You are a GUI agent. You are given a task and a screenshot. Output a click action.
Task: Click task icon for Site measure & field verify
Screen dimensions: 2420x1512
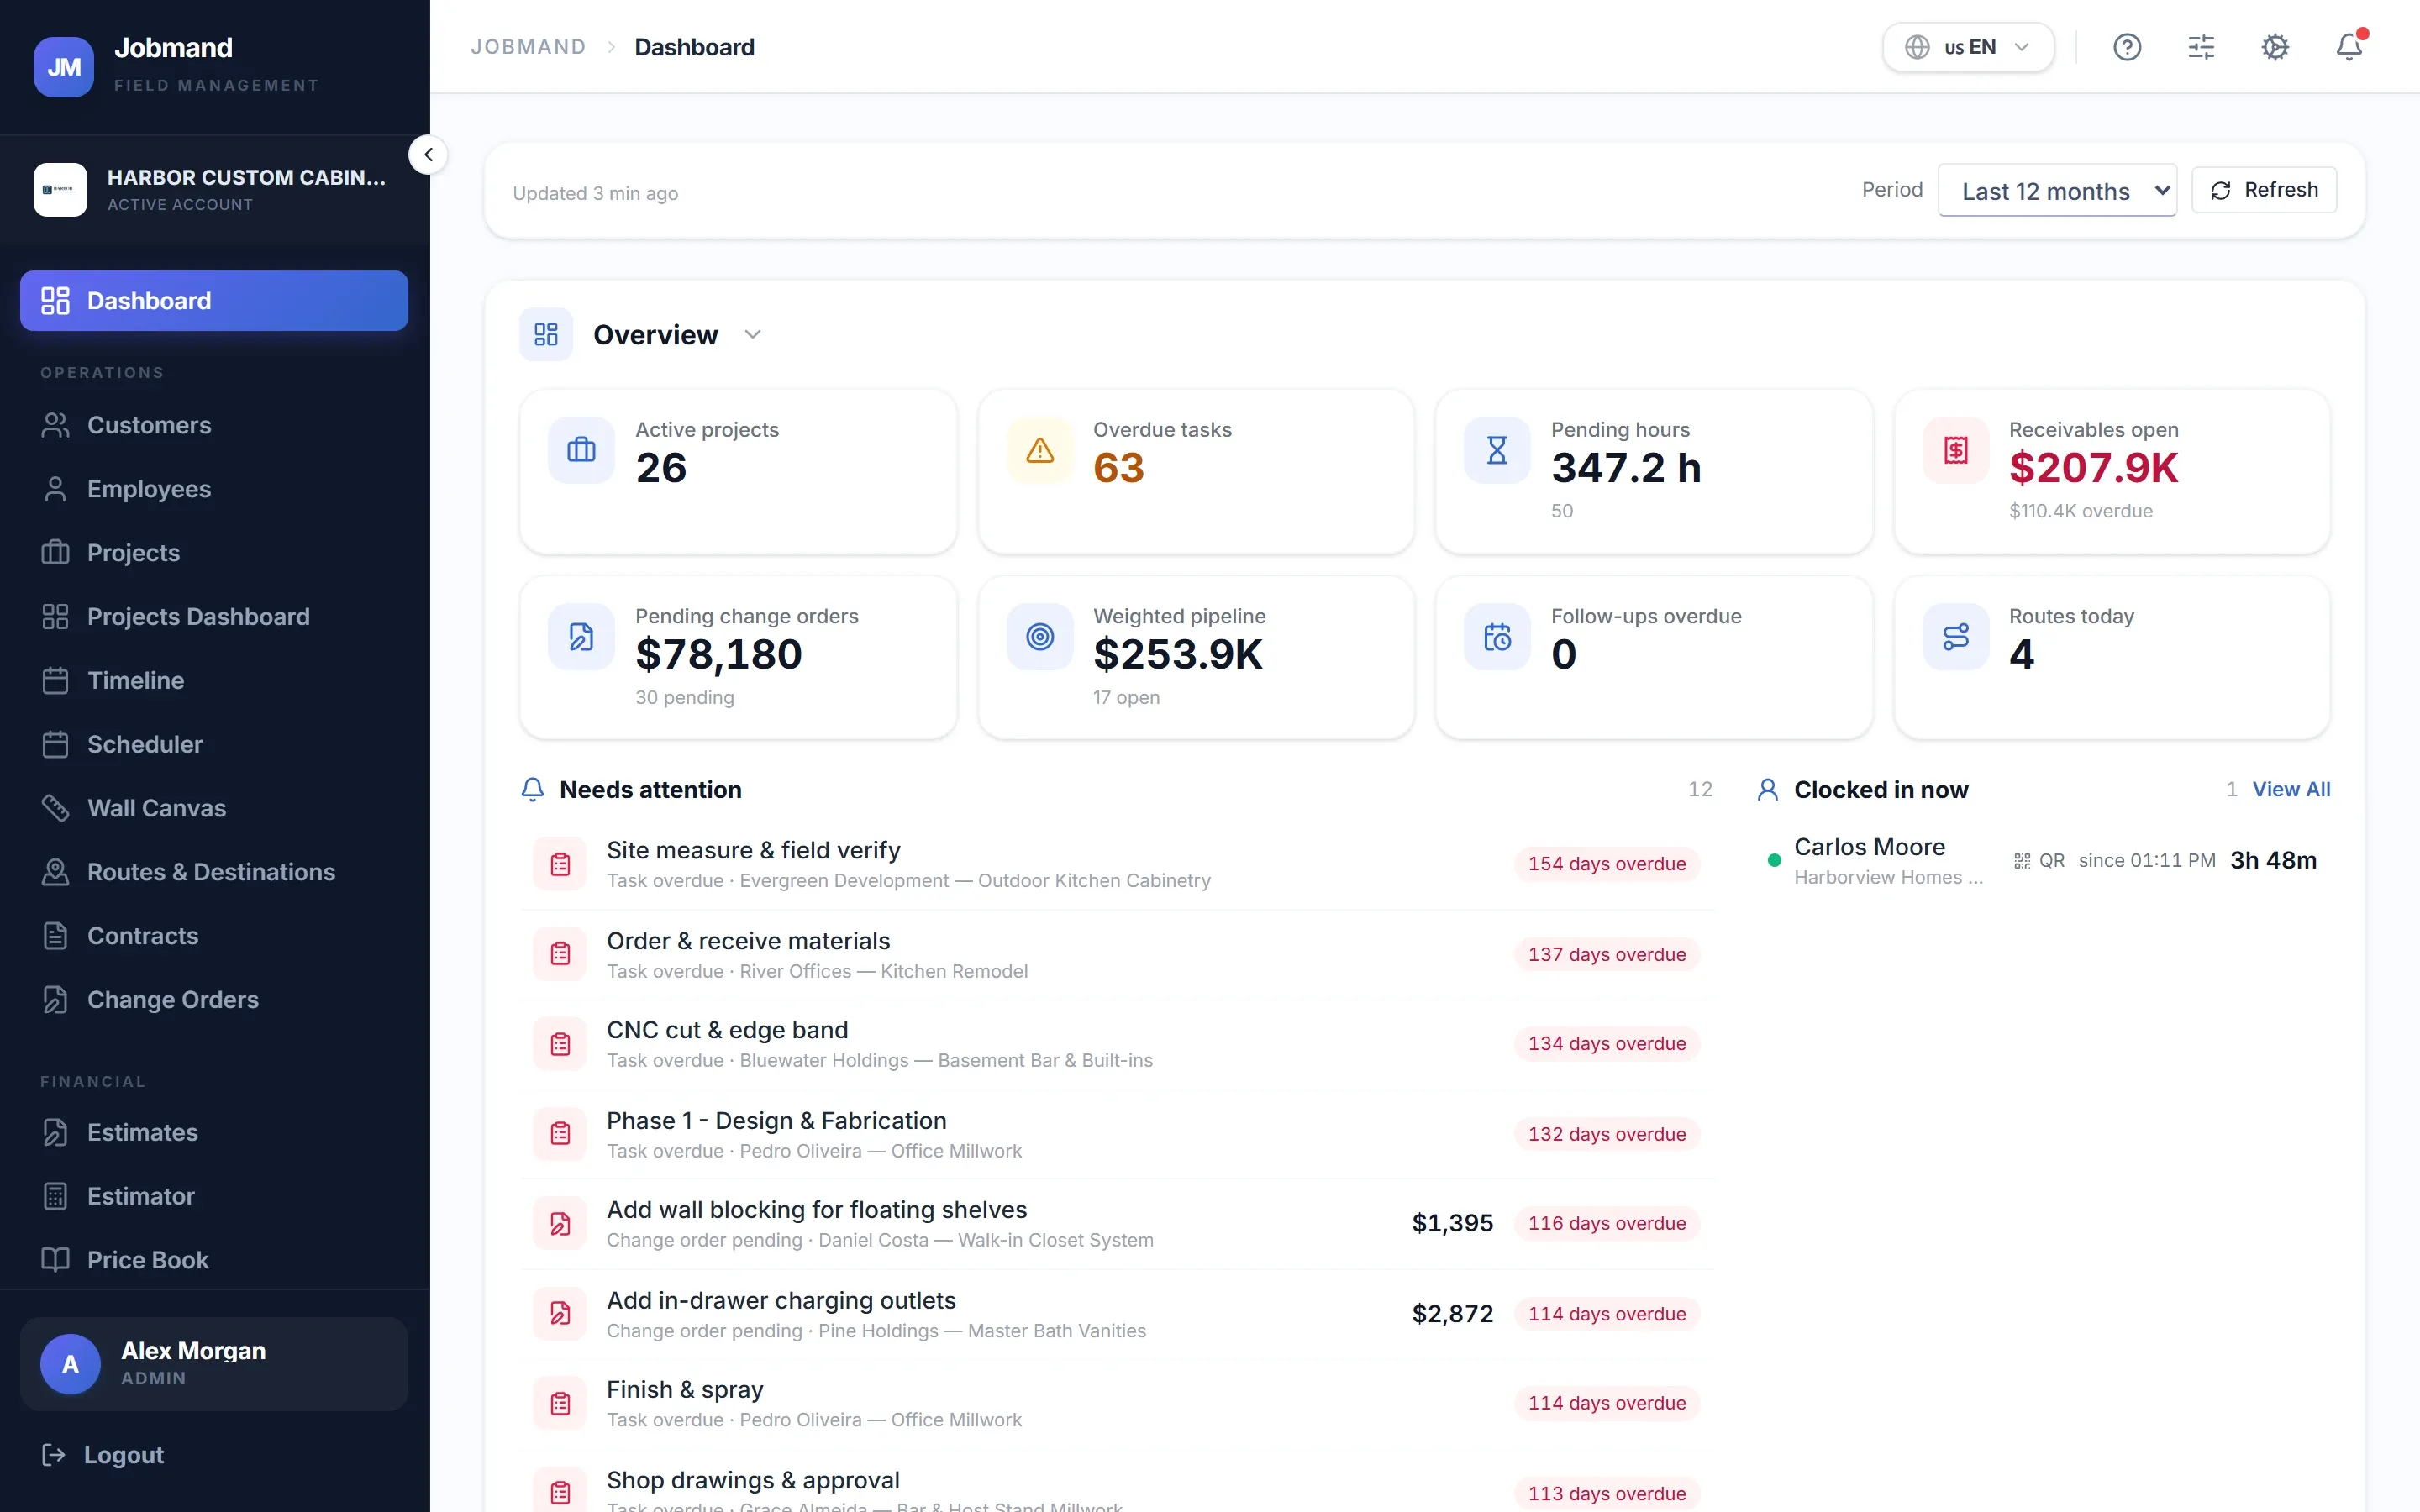tap(560, 864)
